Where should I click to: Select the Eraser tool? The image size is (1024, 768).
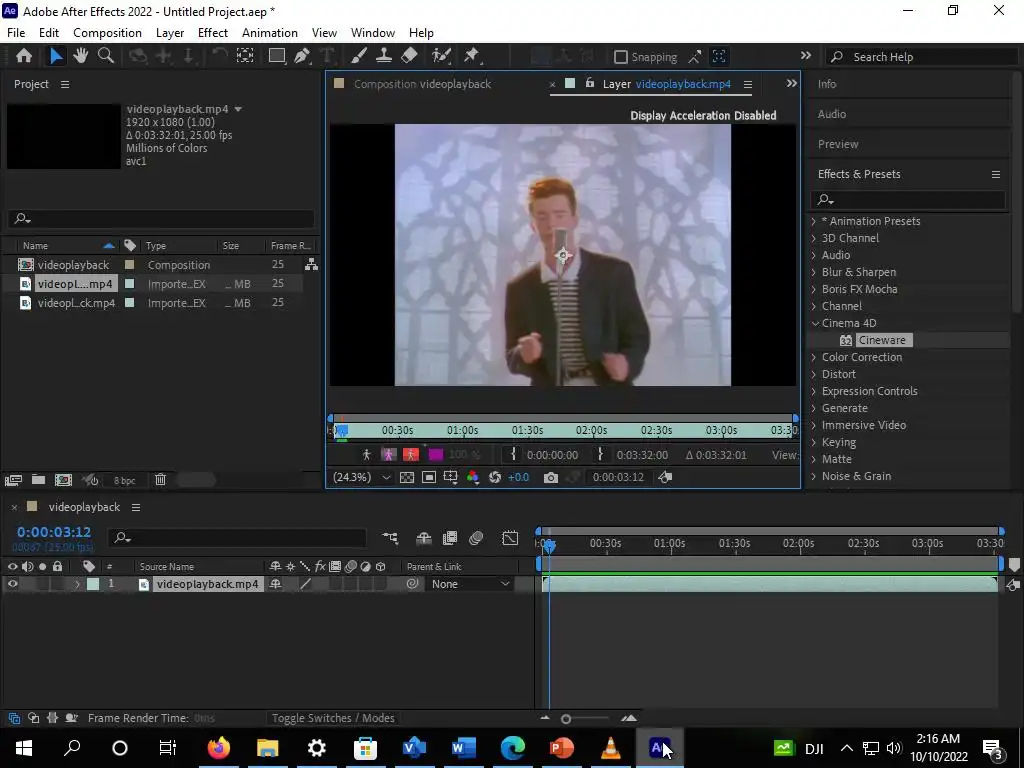[409, 56]
